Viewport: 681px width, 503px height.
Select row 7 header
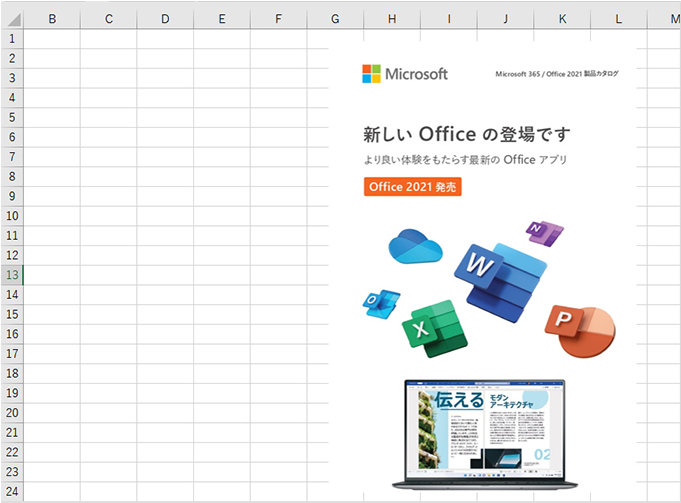tap(12, 157)
